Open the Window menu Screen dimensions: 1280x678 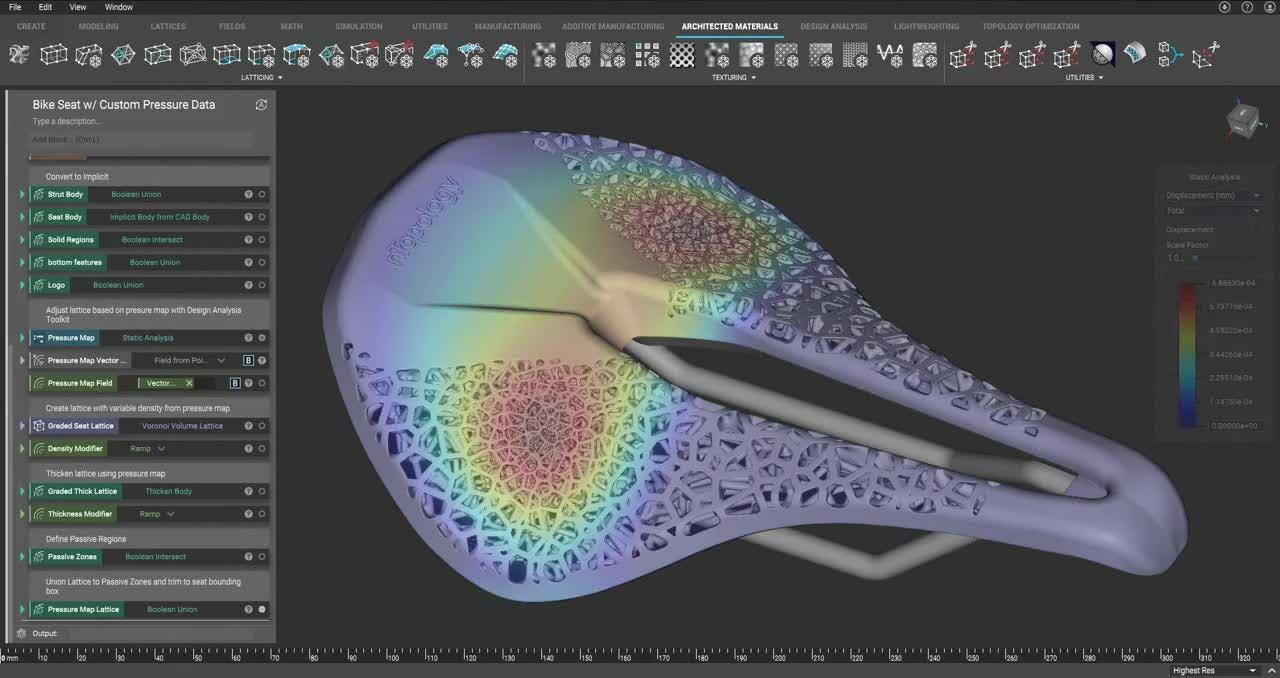tap(118, 7)
